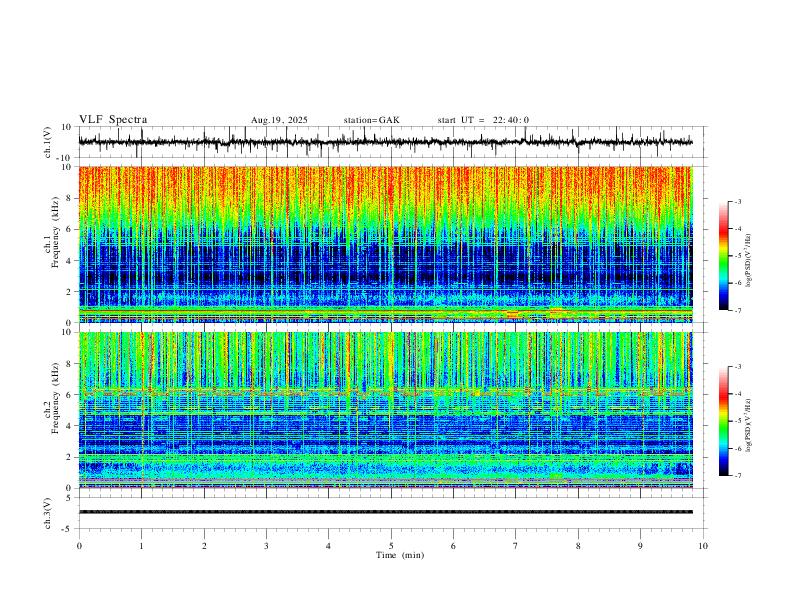
Task: Click the ch.3(V) flat signal trace
Action: coord(385,512)
